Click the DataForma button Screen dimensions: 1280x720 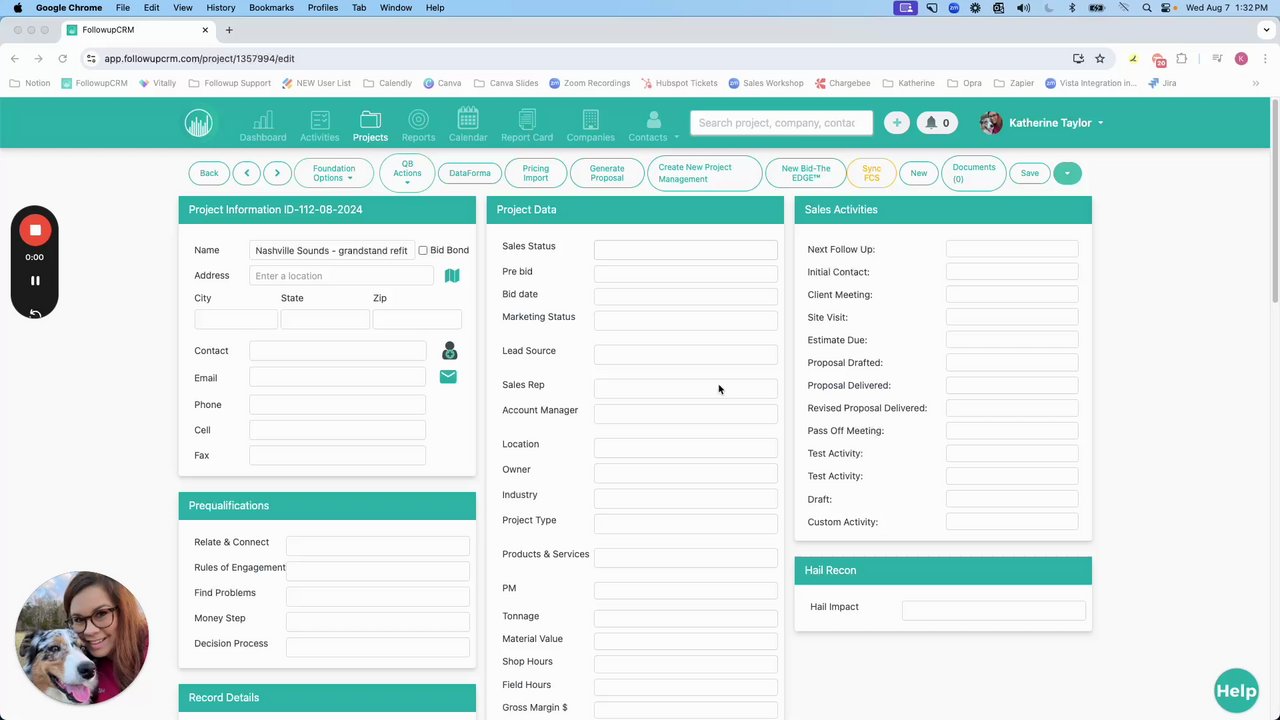click(x=470, y=173)
